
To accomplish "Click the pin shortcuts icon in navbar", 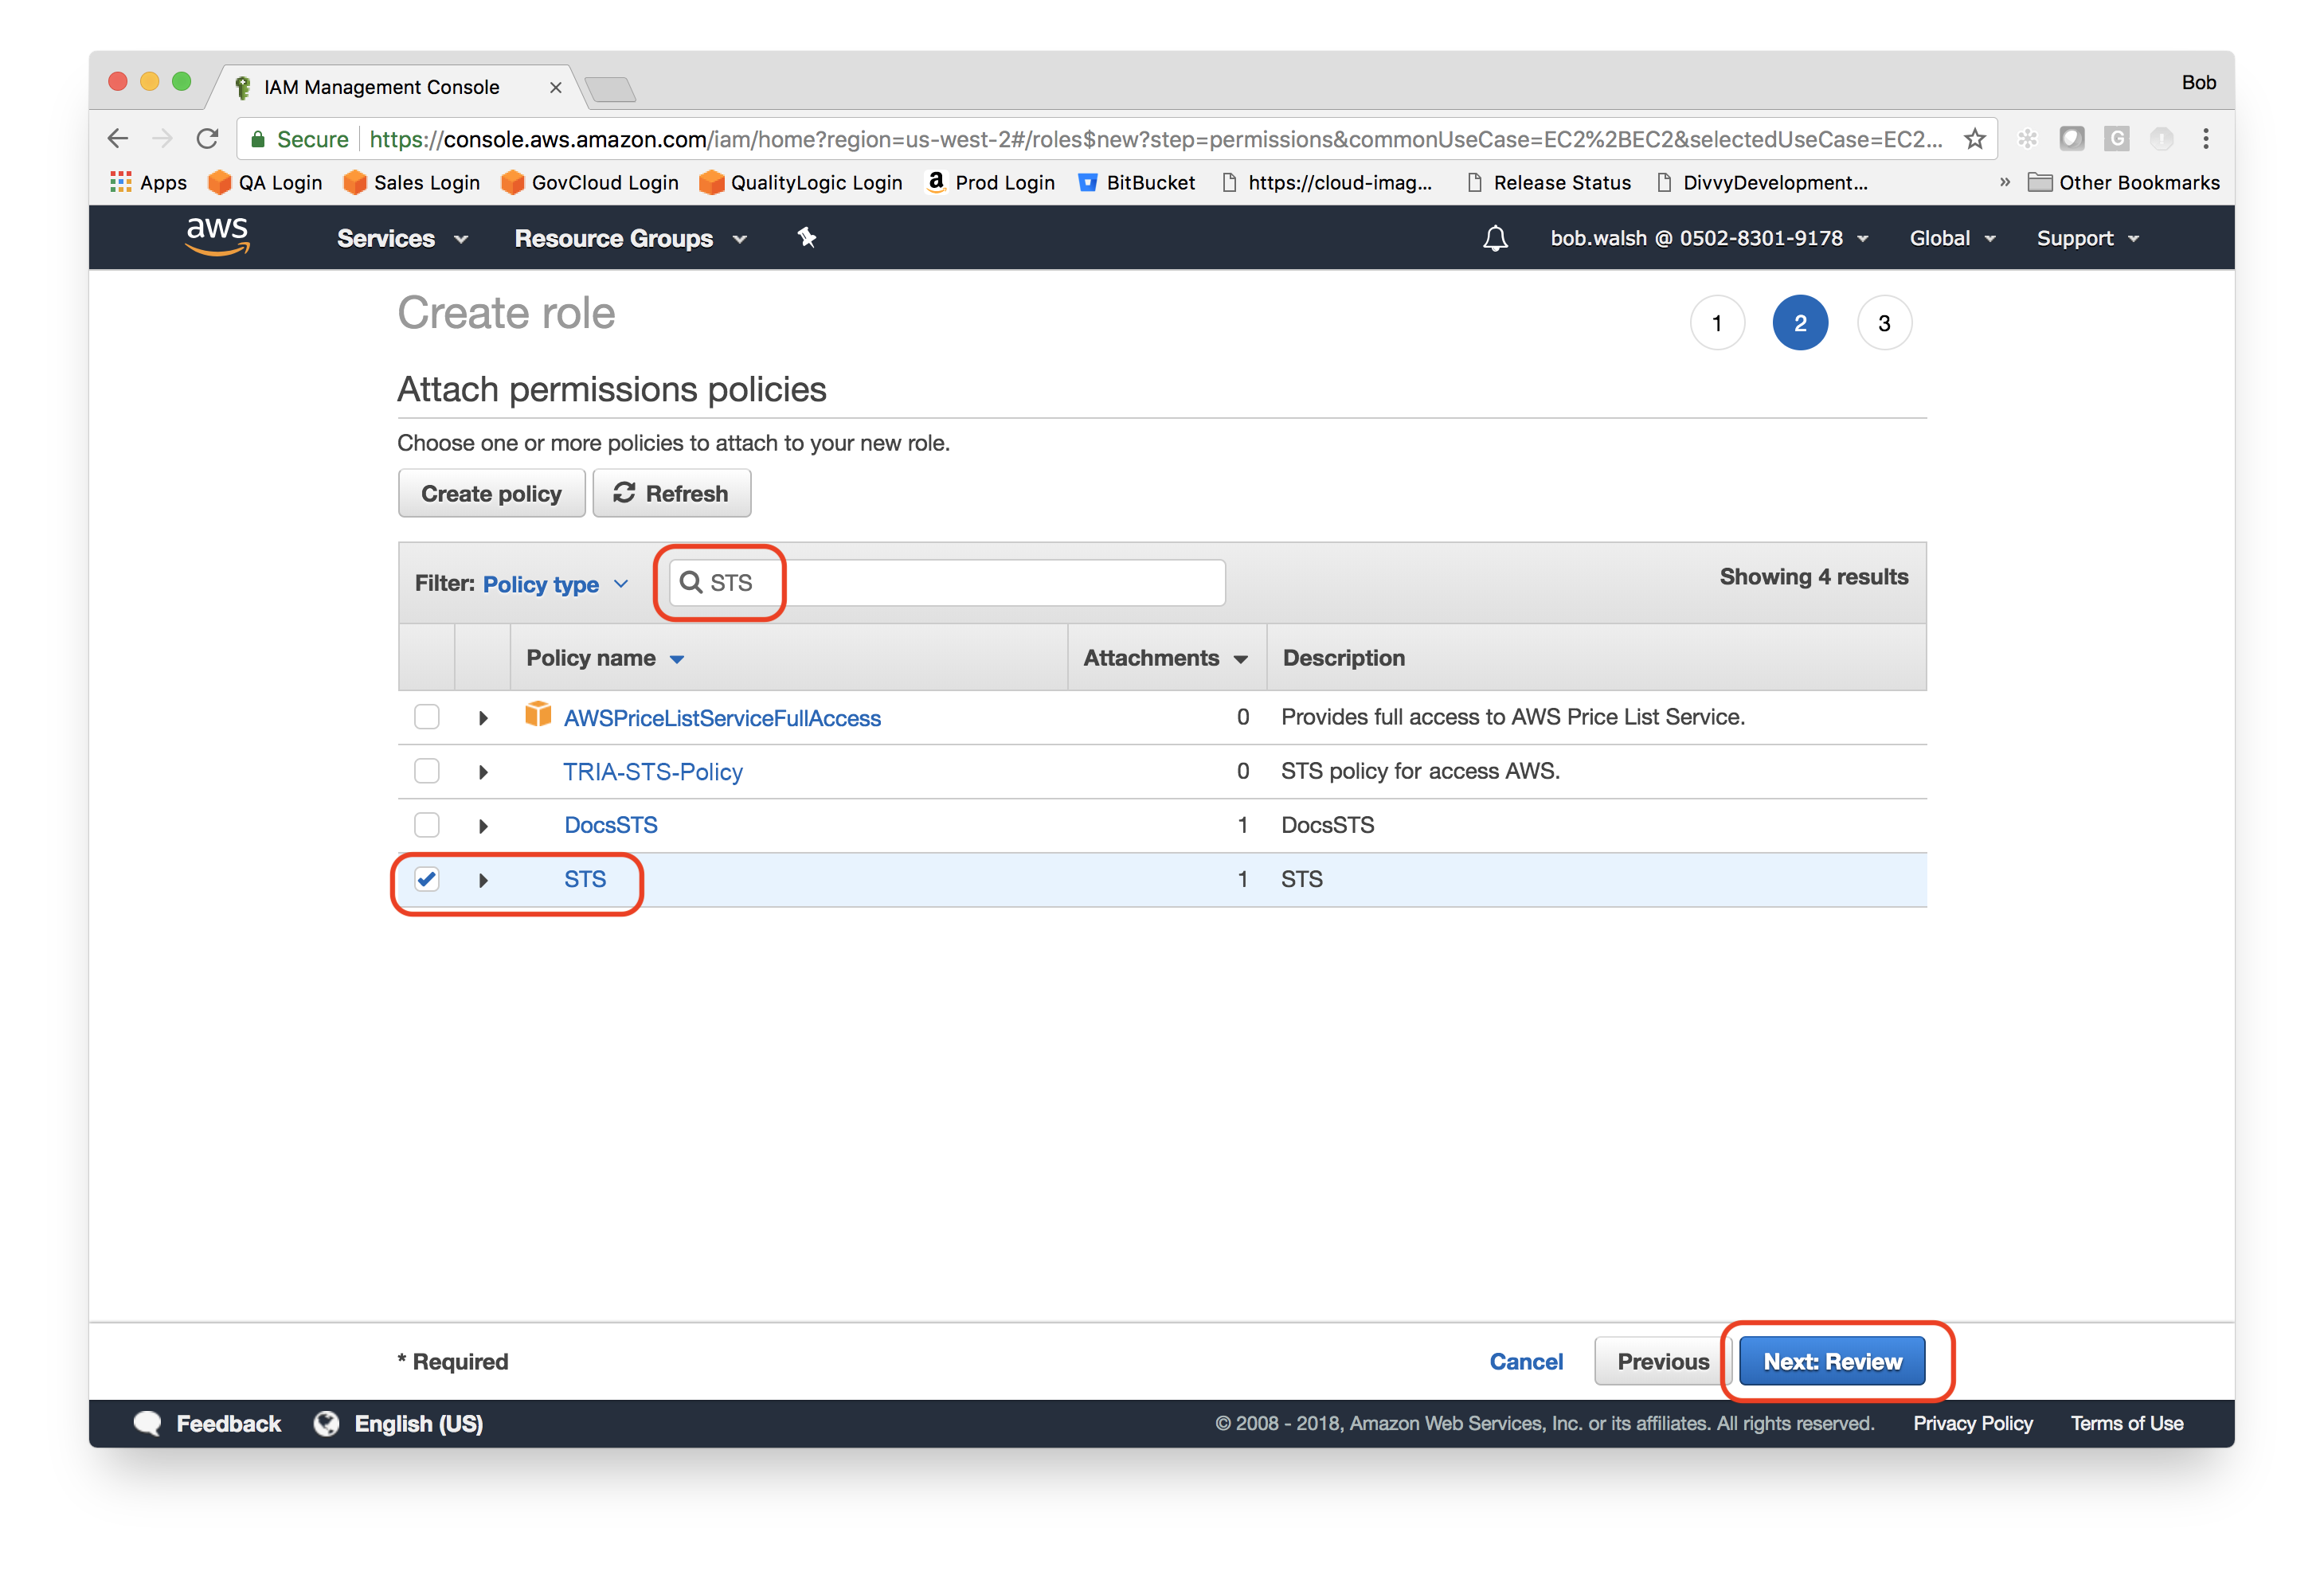I will pos(806,237).
